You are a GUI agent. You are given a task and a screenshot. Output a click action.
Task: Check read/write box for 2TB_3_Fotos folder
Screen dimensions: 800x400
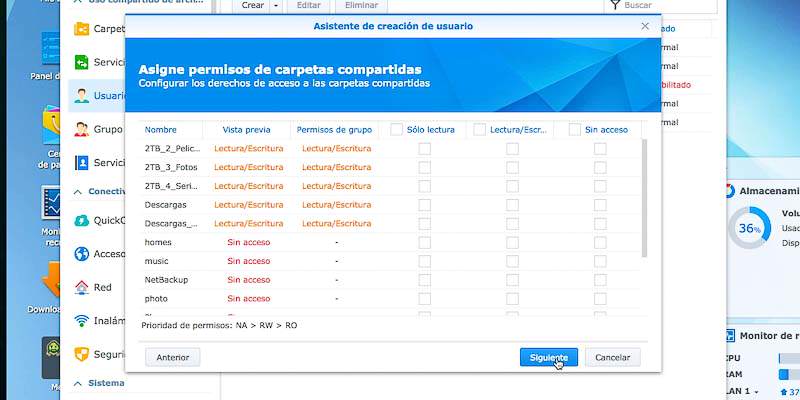coord(512,167)
